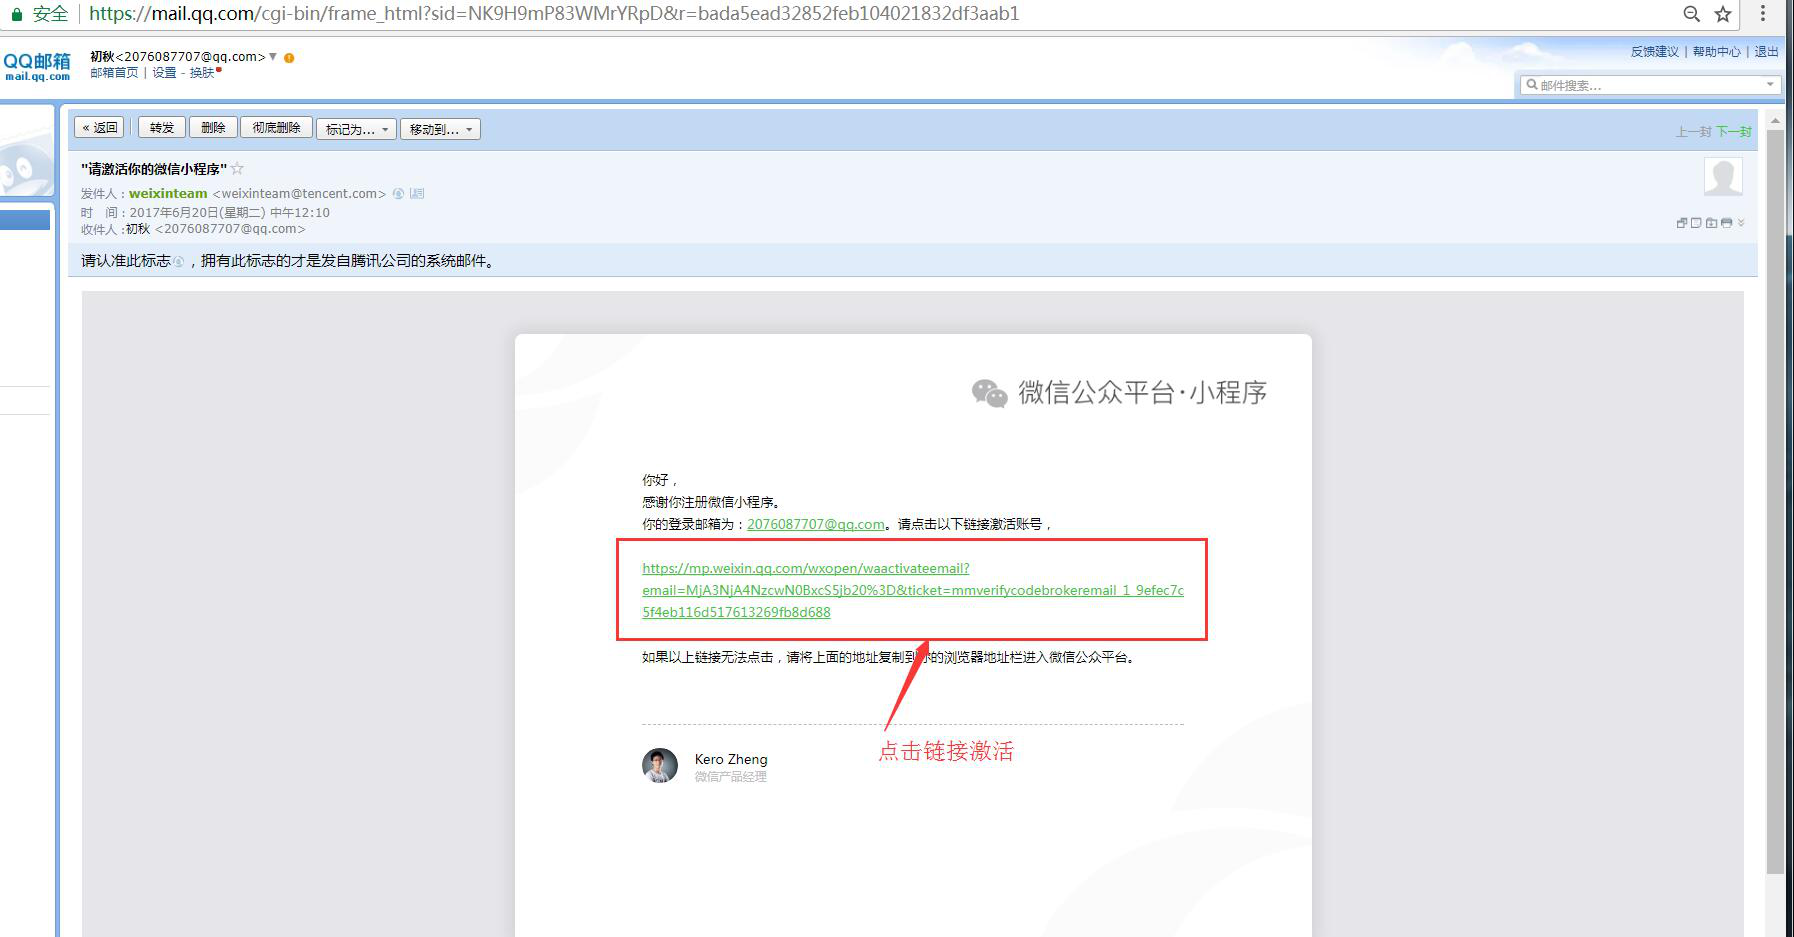Click the address bar URL
Image resolution: width=1794 pixels, height=937 pixels.
click(x=554, y=14)
